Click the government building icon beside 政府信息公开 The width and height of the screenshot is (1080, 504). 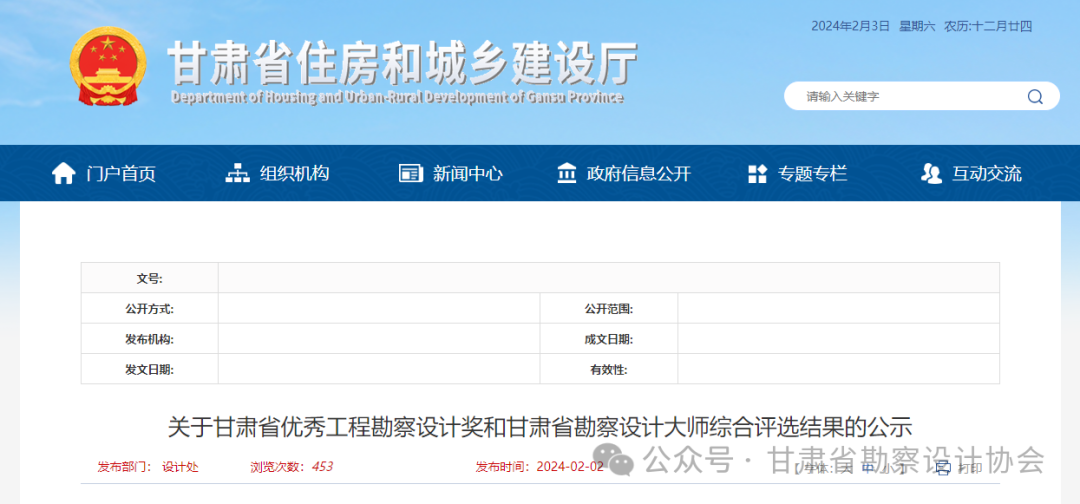[567, 173]
